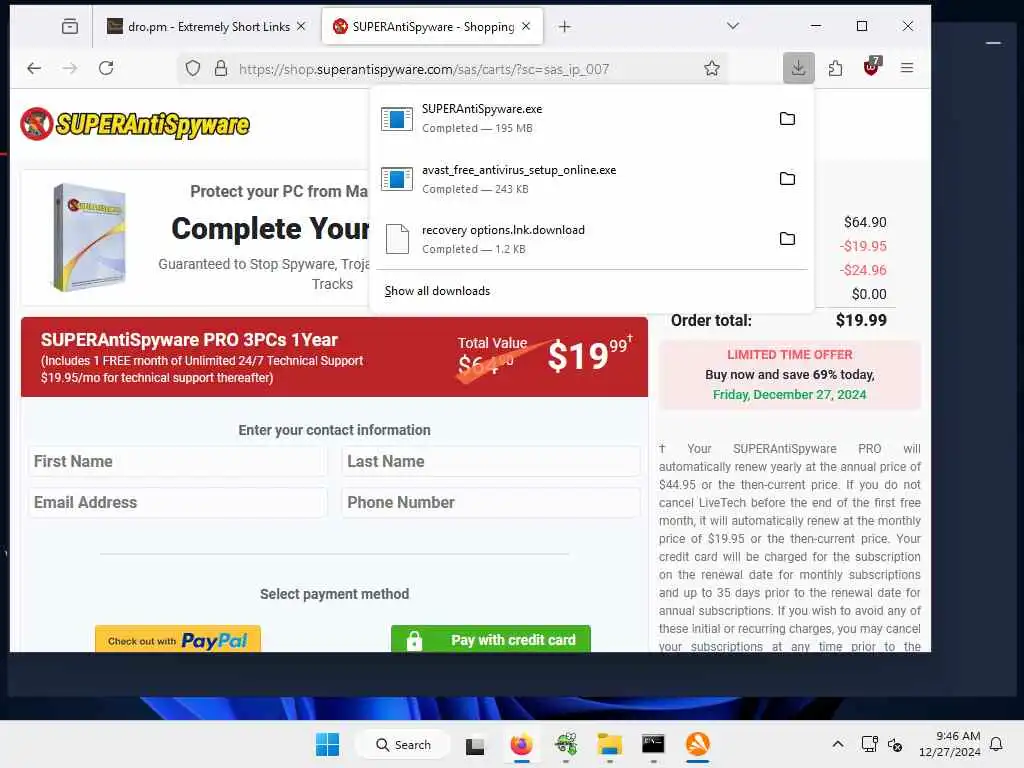
Task: Open tracking protection shield icon
Action: 193,68
